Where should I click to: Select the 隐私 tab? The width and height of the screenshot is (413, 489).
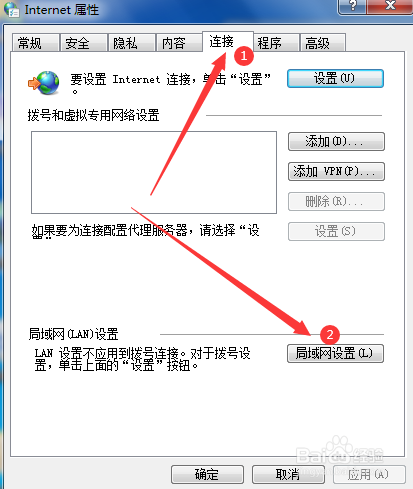click(x=132, y=43)
